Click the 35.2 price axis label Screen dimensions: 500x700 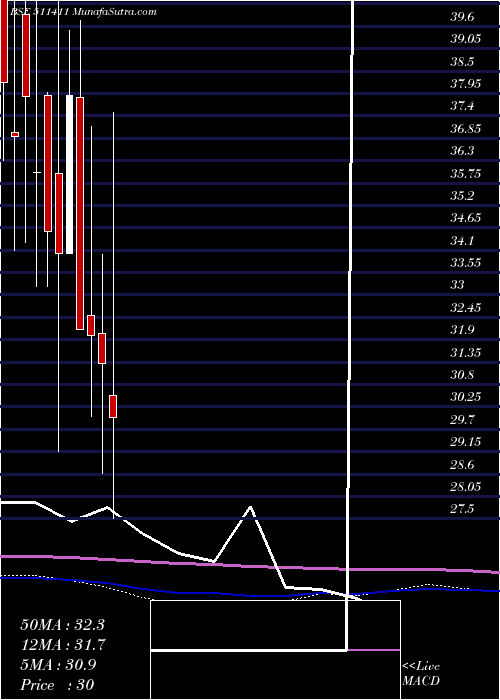pos(462,196)
